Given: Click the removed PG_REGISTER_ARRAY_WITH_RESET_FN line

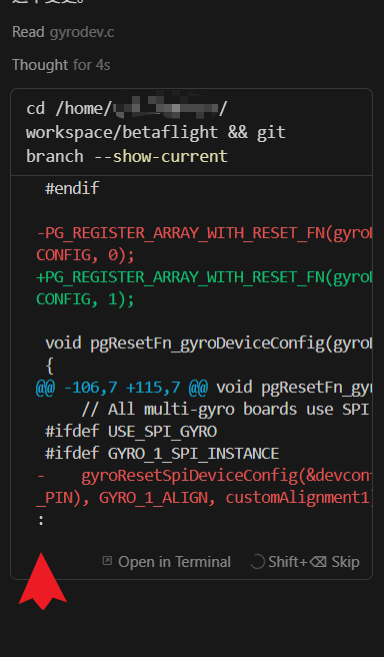Looking at the screenshot, I should 205,233.
